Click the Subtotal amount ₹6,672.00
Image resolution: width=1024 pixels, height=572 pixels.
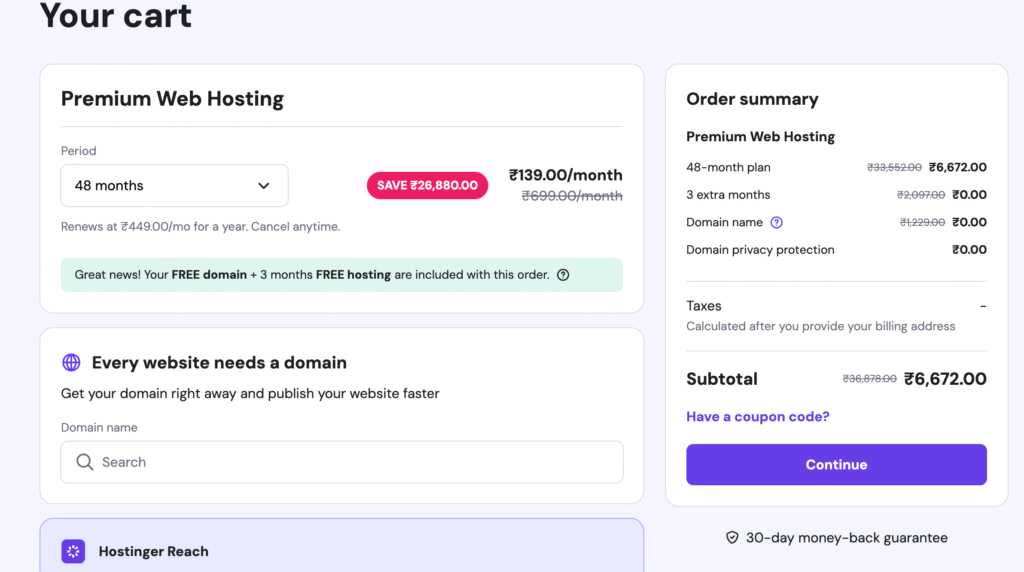(x=945, y=379)
